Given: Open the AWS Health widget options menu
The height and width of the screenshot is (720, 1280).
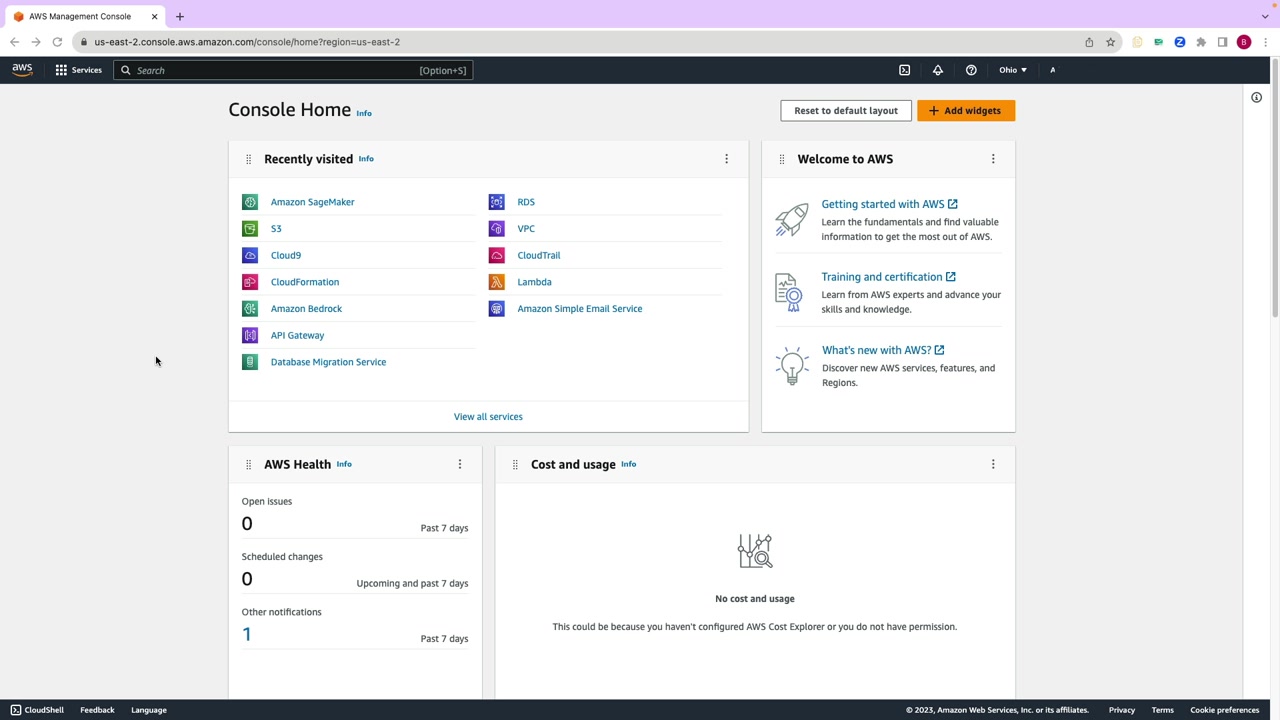Looking at the screenshot, I should point(460,464).
